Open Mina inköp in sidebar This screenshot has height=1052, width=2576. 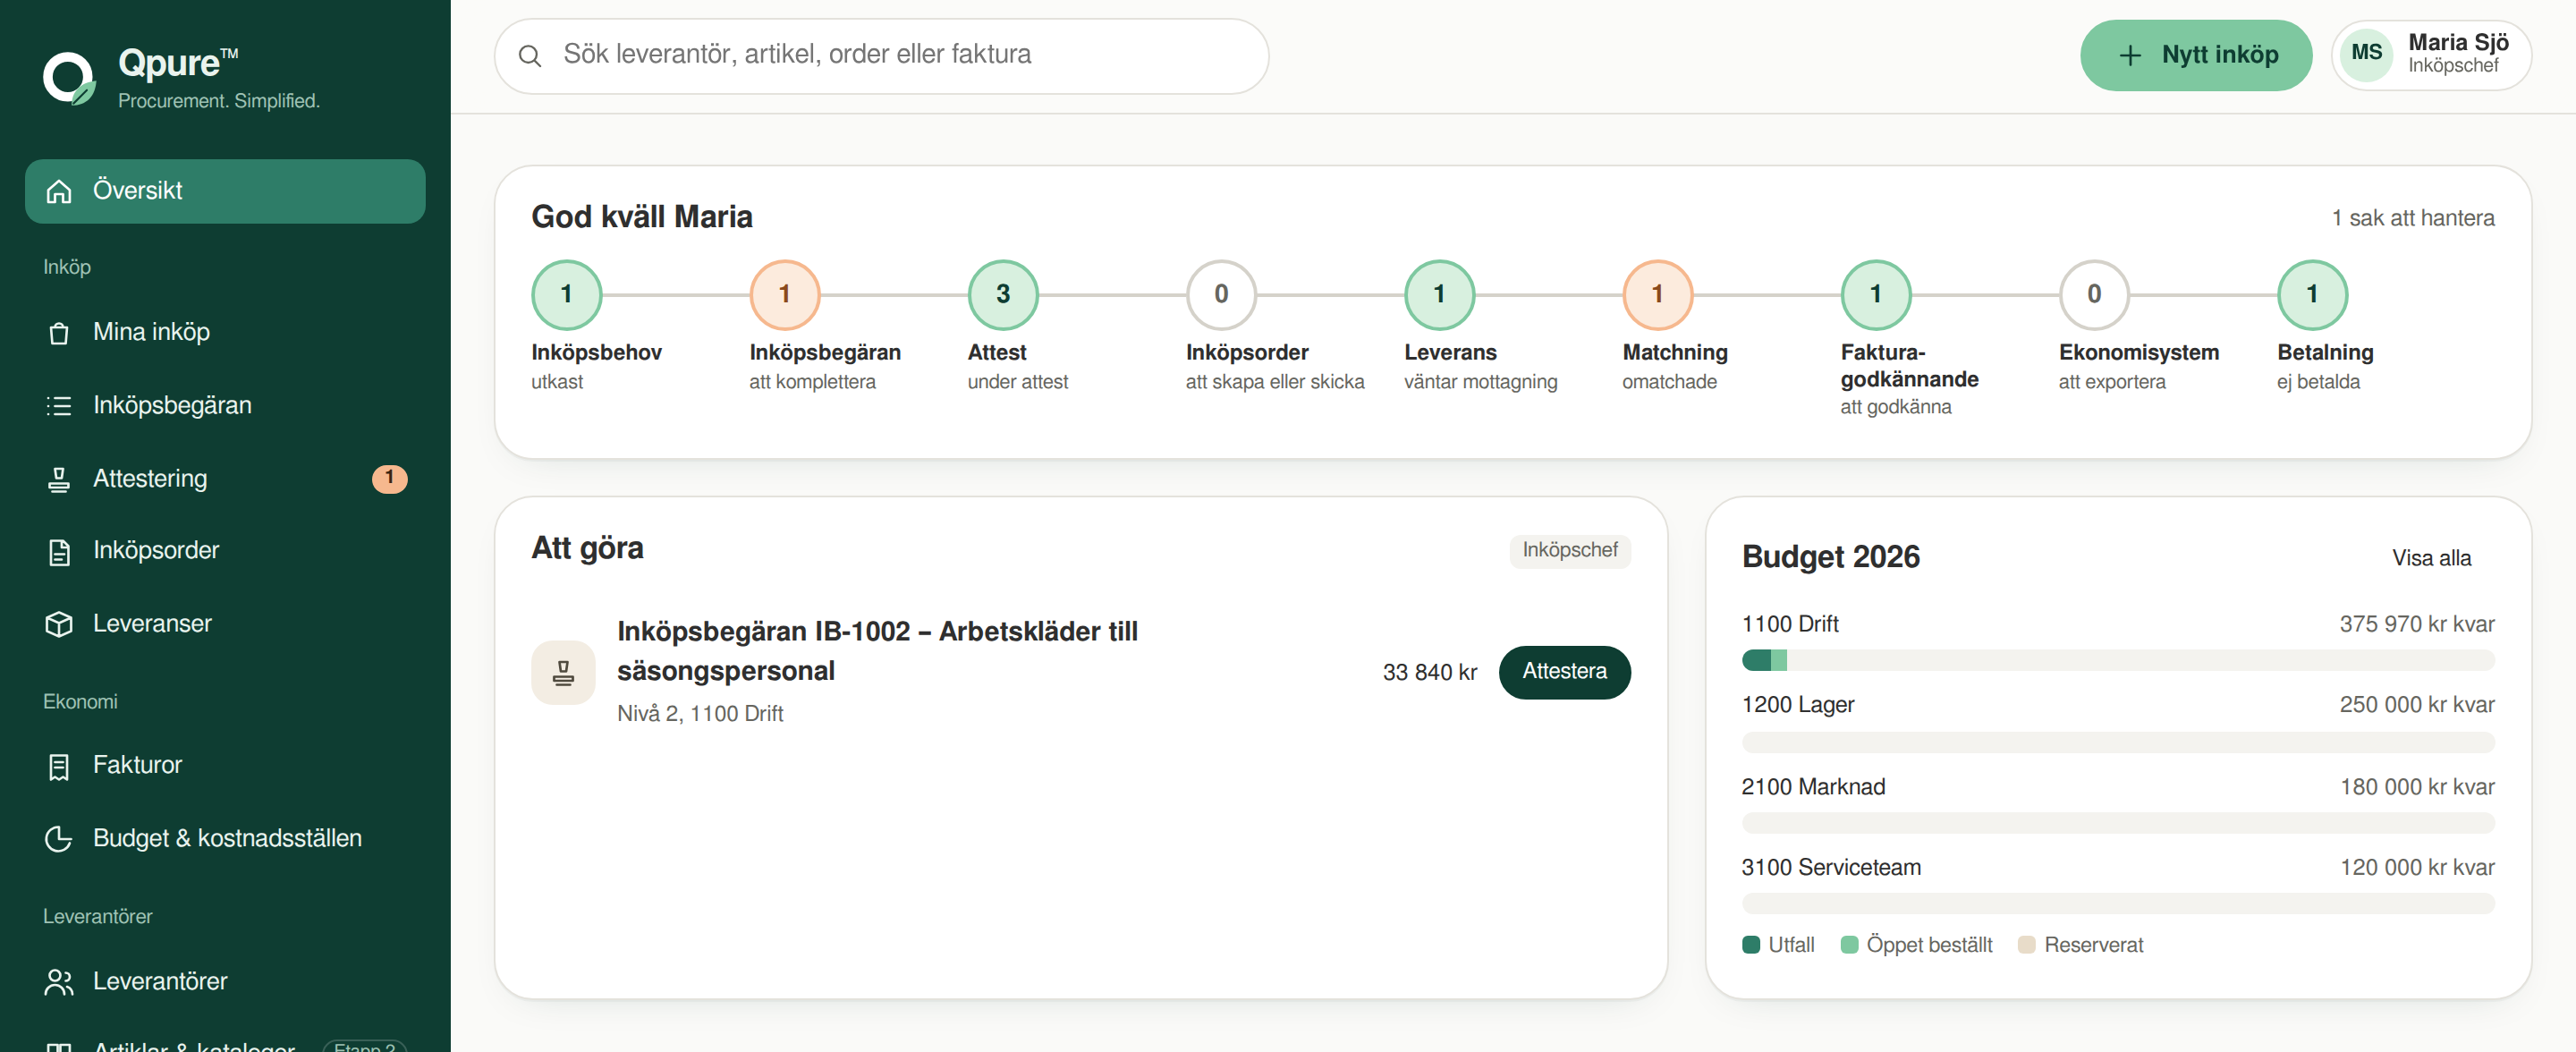(x=225, y=333)
